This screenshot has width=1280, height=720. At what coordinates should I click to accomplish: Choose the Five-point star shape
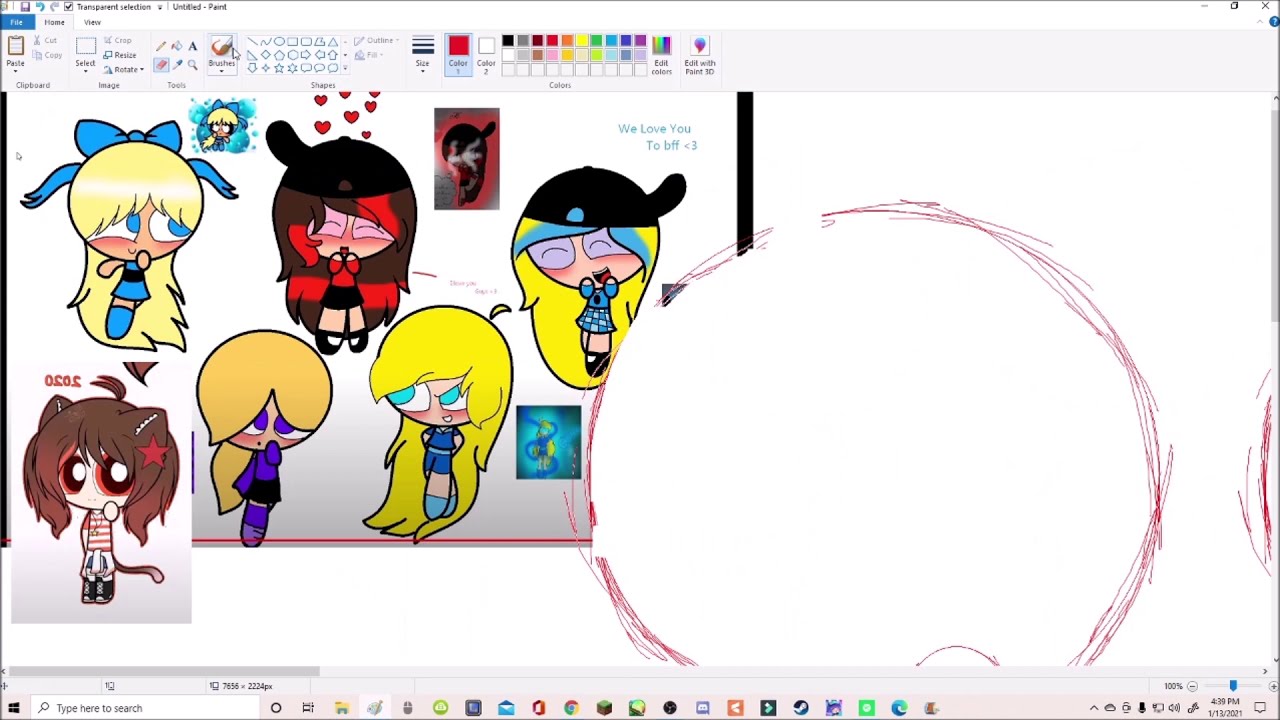(279, 68)
